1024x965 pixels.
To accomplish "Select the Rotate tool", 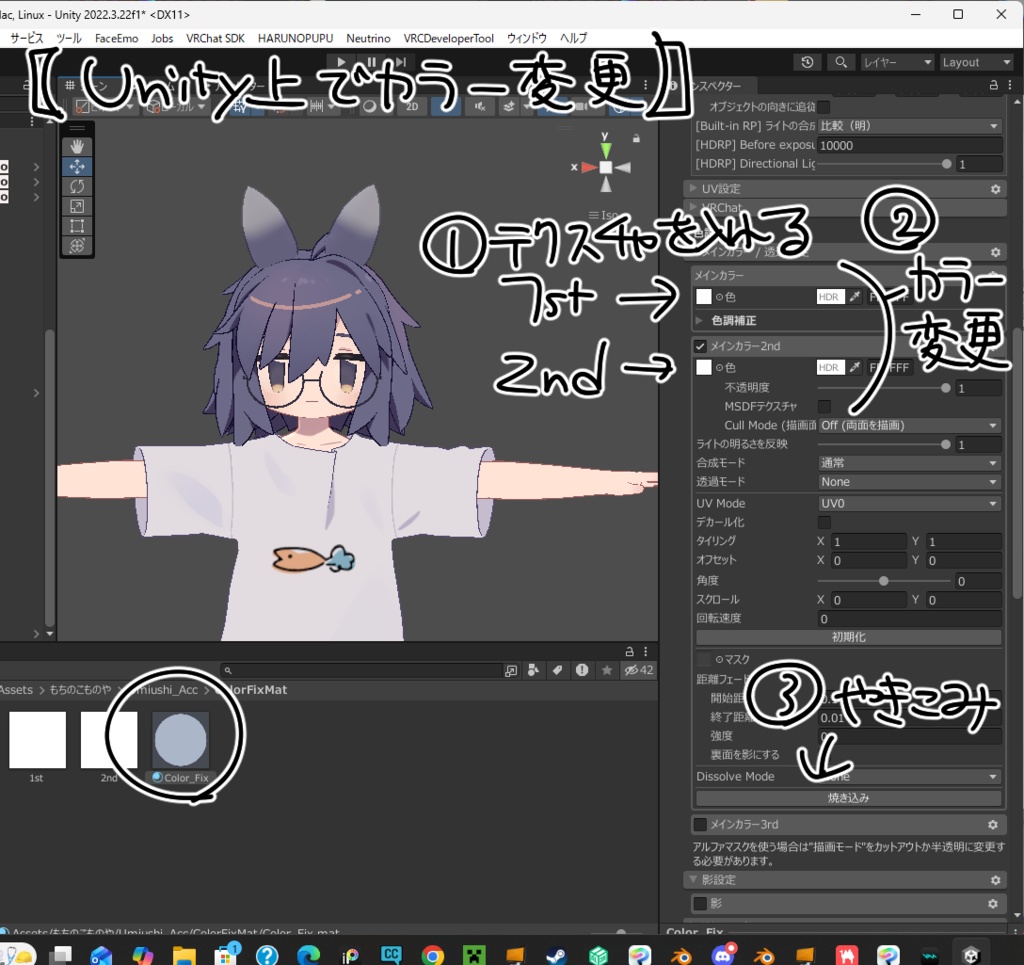I will 77,186.
